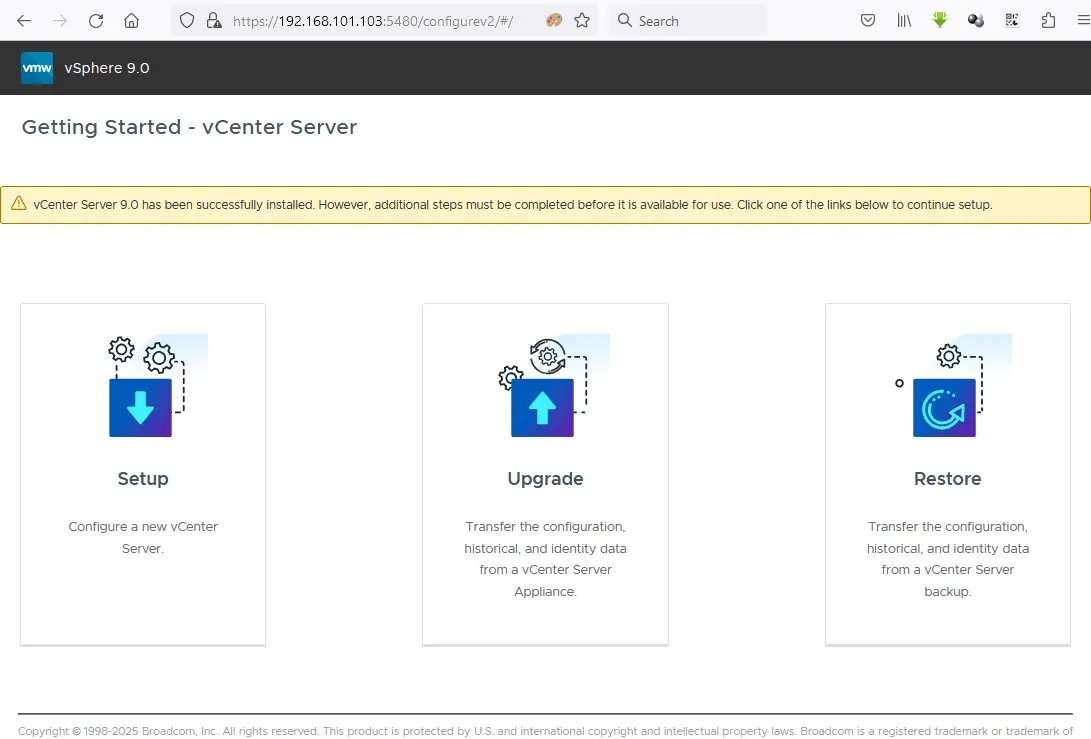The image size is (1091, 739).
Task: Open the Firefox Library icon
Action: point(904,20)
